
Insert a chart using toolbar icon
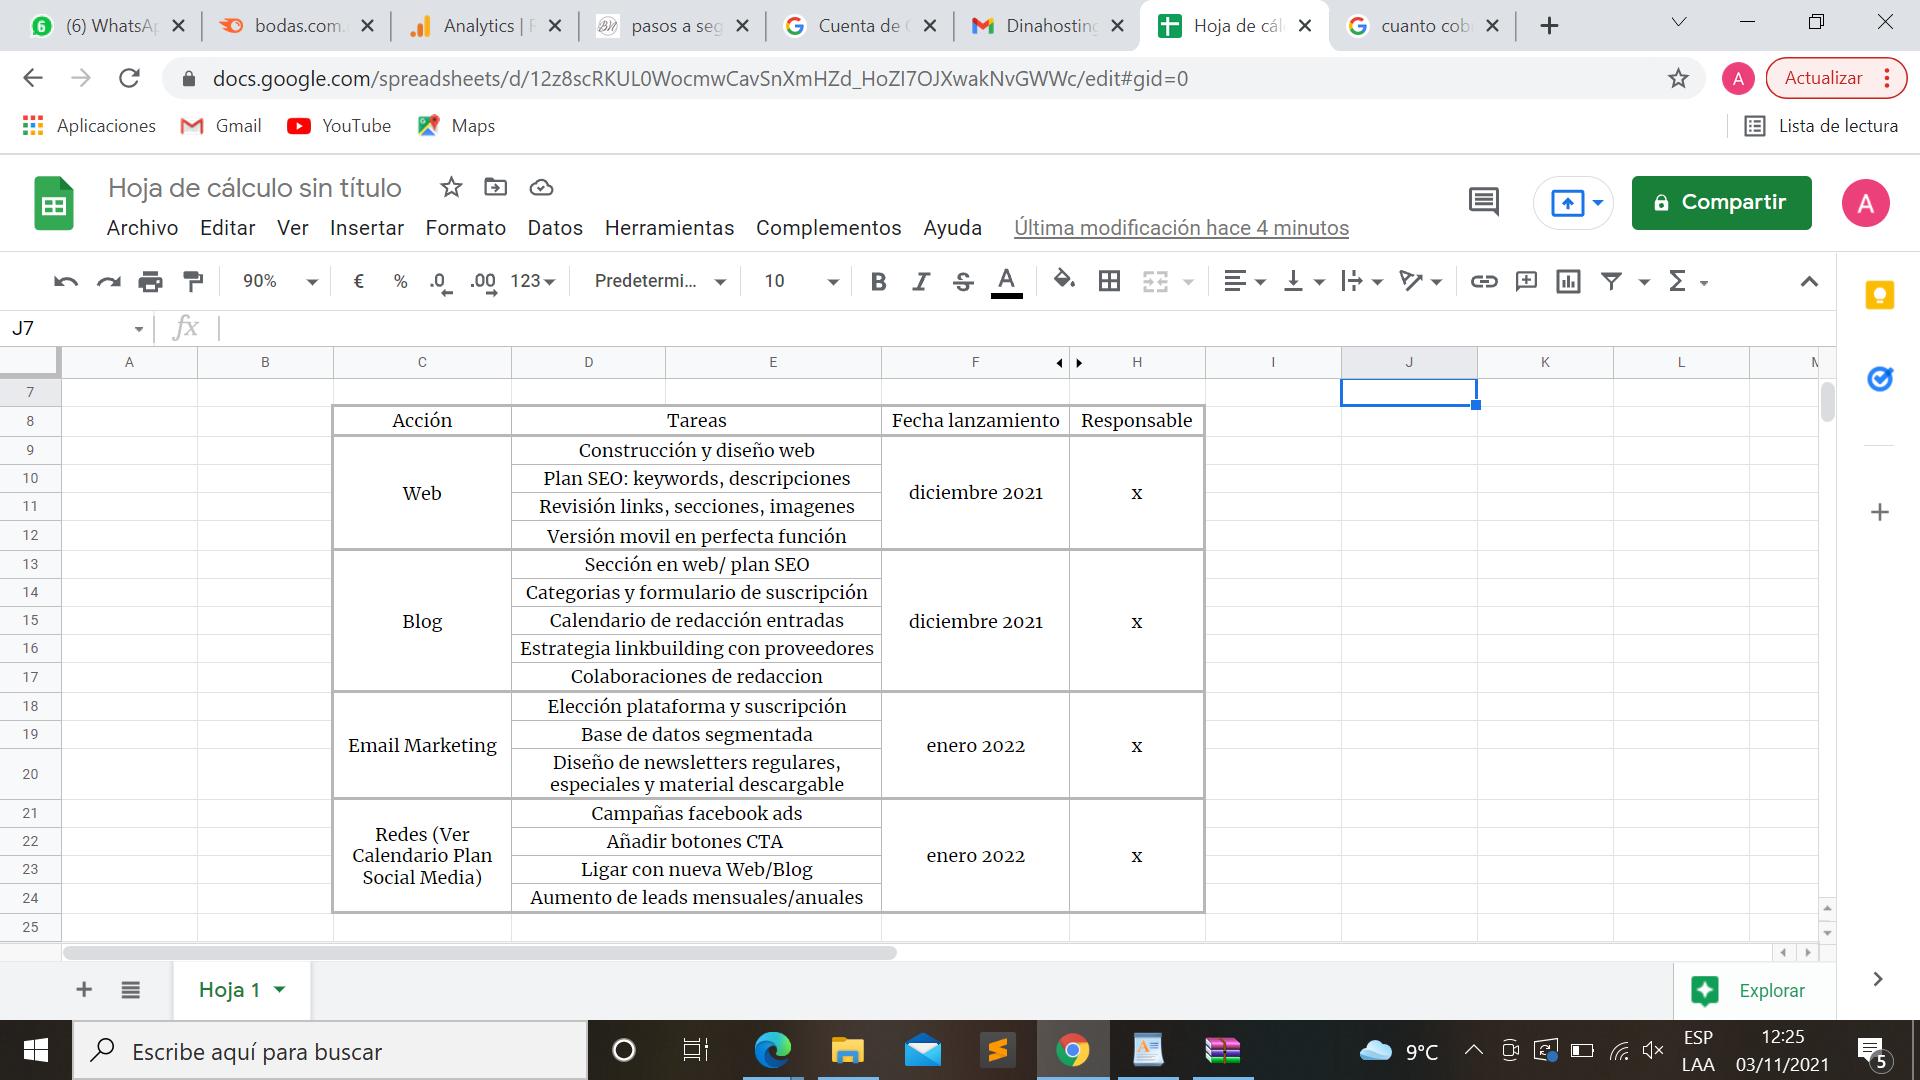tap(1568, 282)
